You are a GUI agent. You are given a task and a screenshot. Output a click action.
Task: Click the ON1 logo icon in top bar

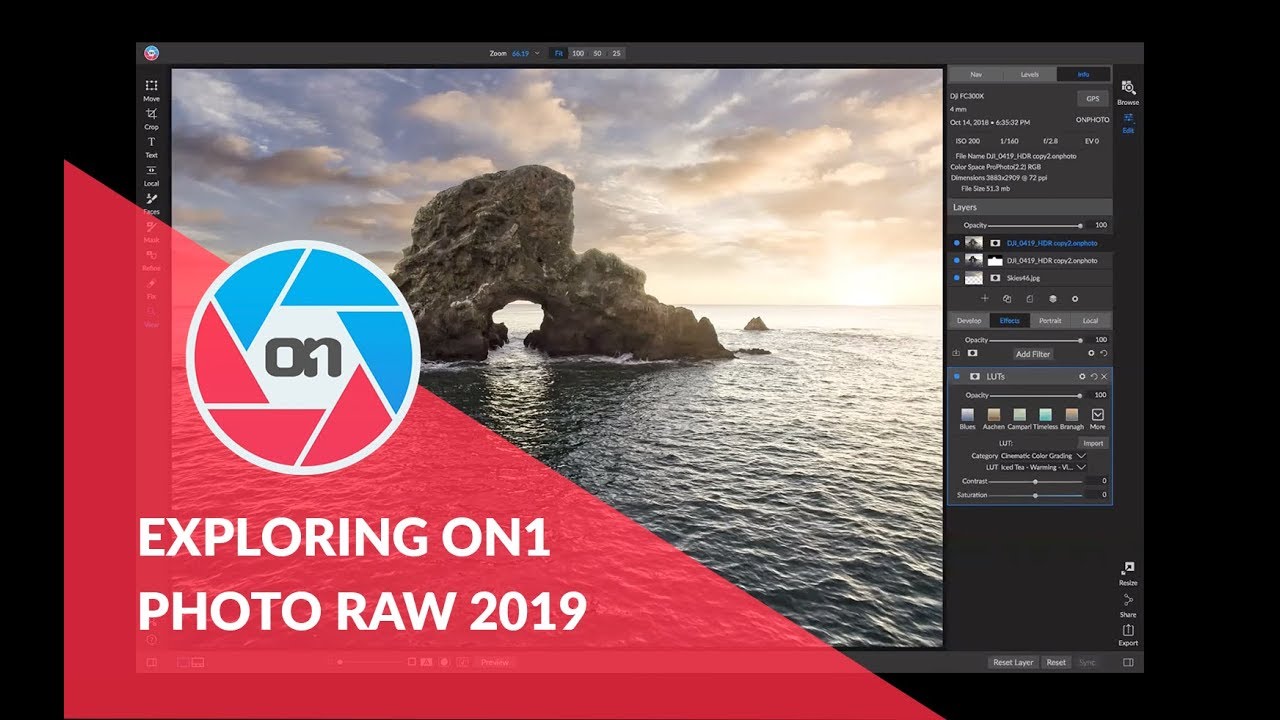pyautogui.click(x=151, y=53)
